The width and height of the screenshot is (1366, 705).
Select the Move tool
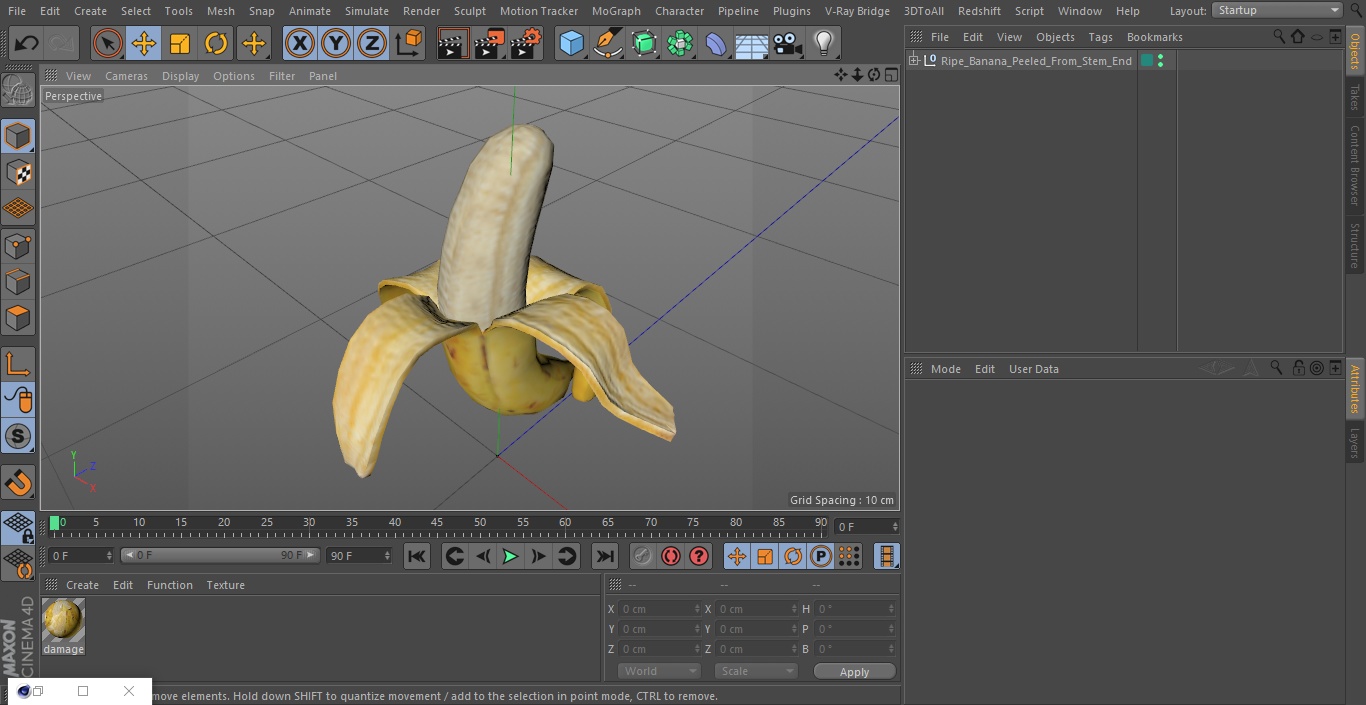[144, 43]
